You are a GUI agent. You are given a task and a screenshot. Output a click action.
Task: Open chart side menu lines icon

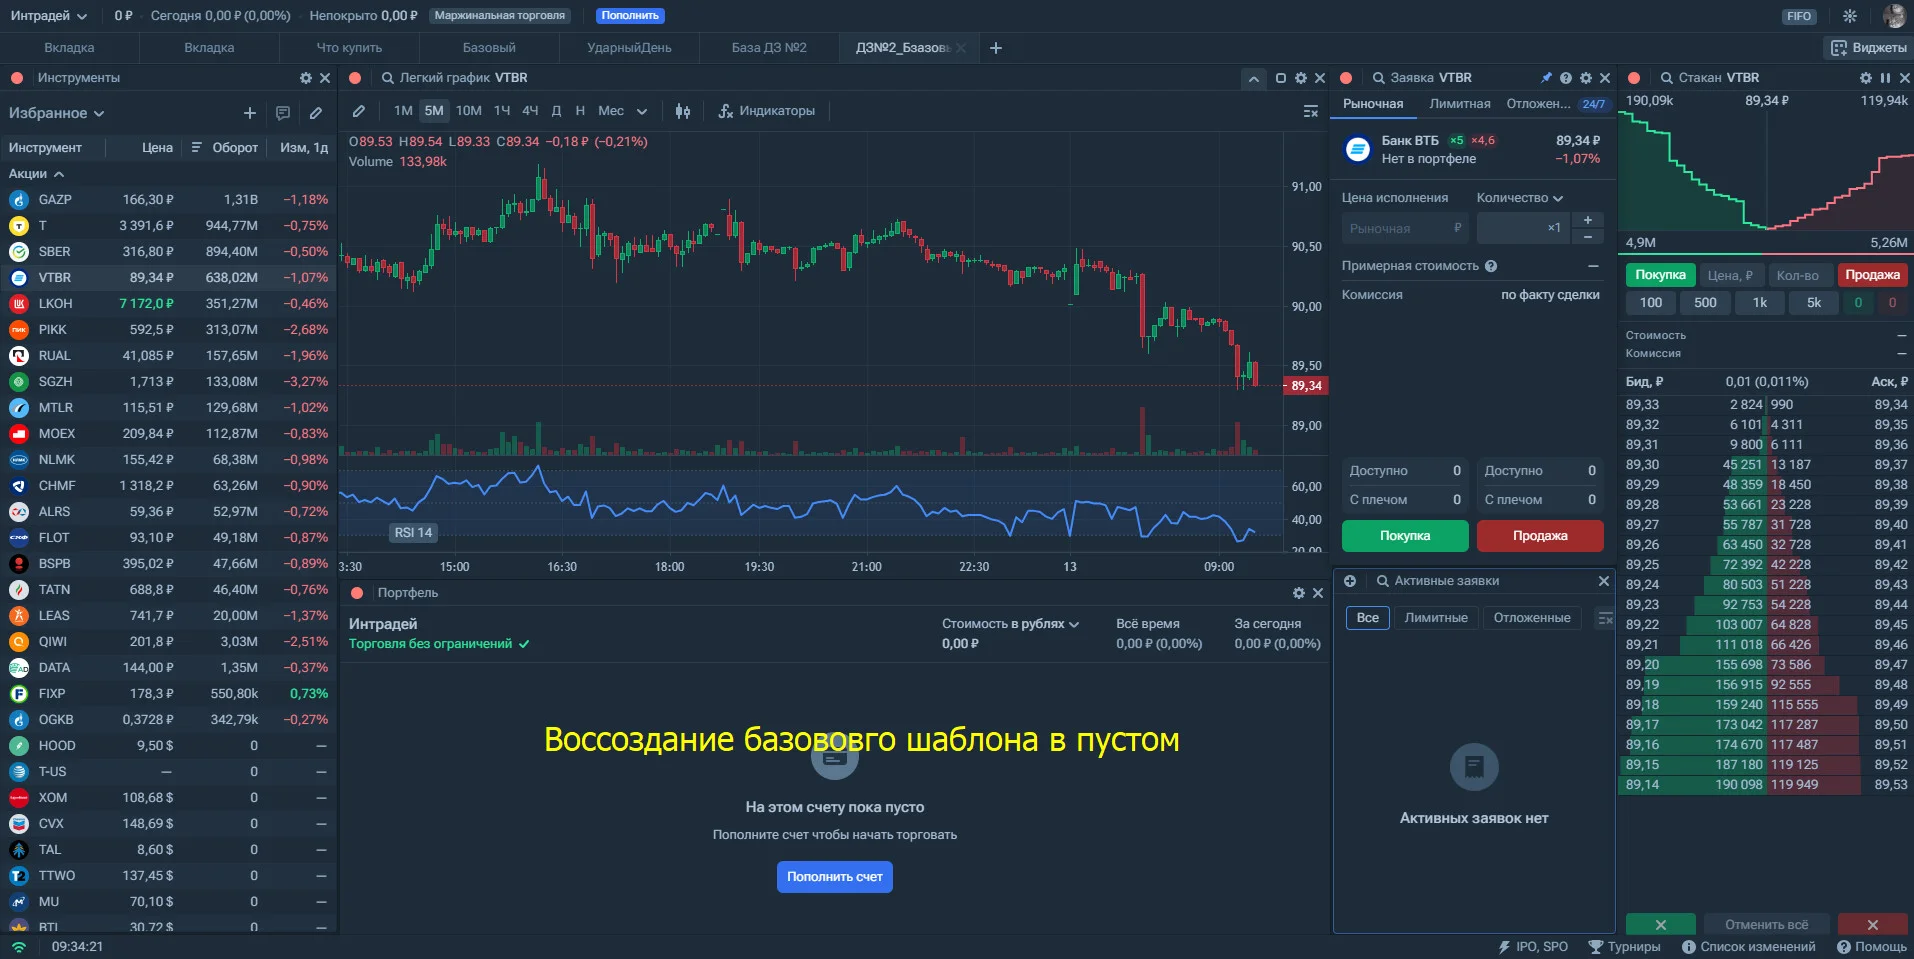[x=1311, y=111]
